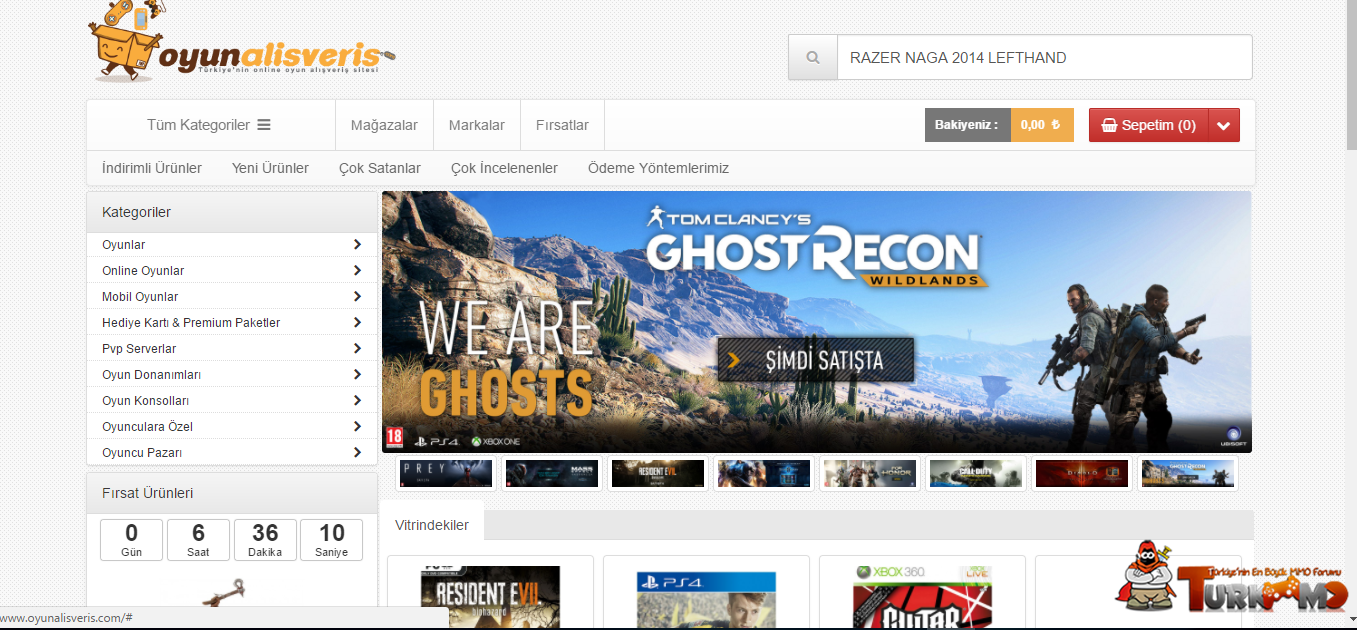
Task: Open the Xbox 360 Guitar product cover
Action: point(922,598)
